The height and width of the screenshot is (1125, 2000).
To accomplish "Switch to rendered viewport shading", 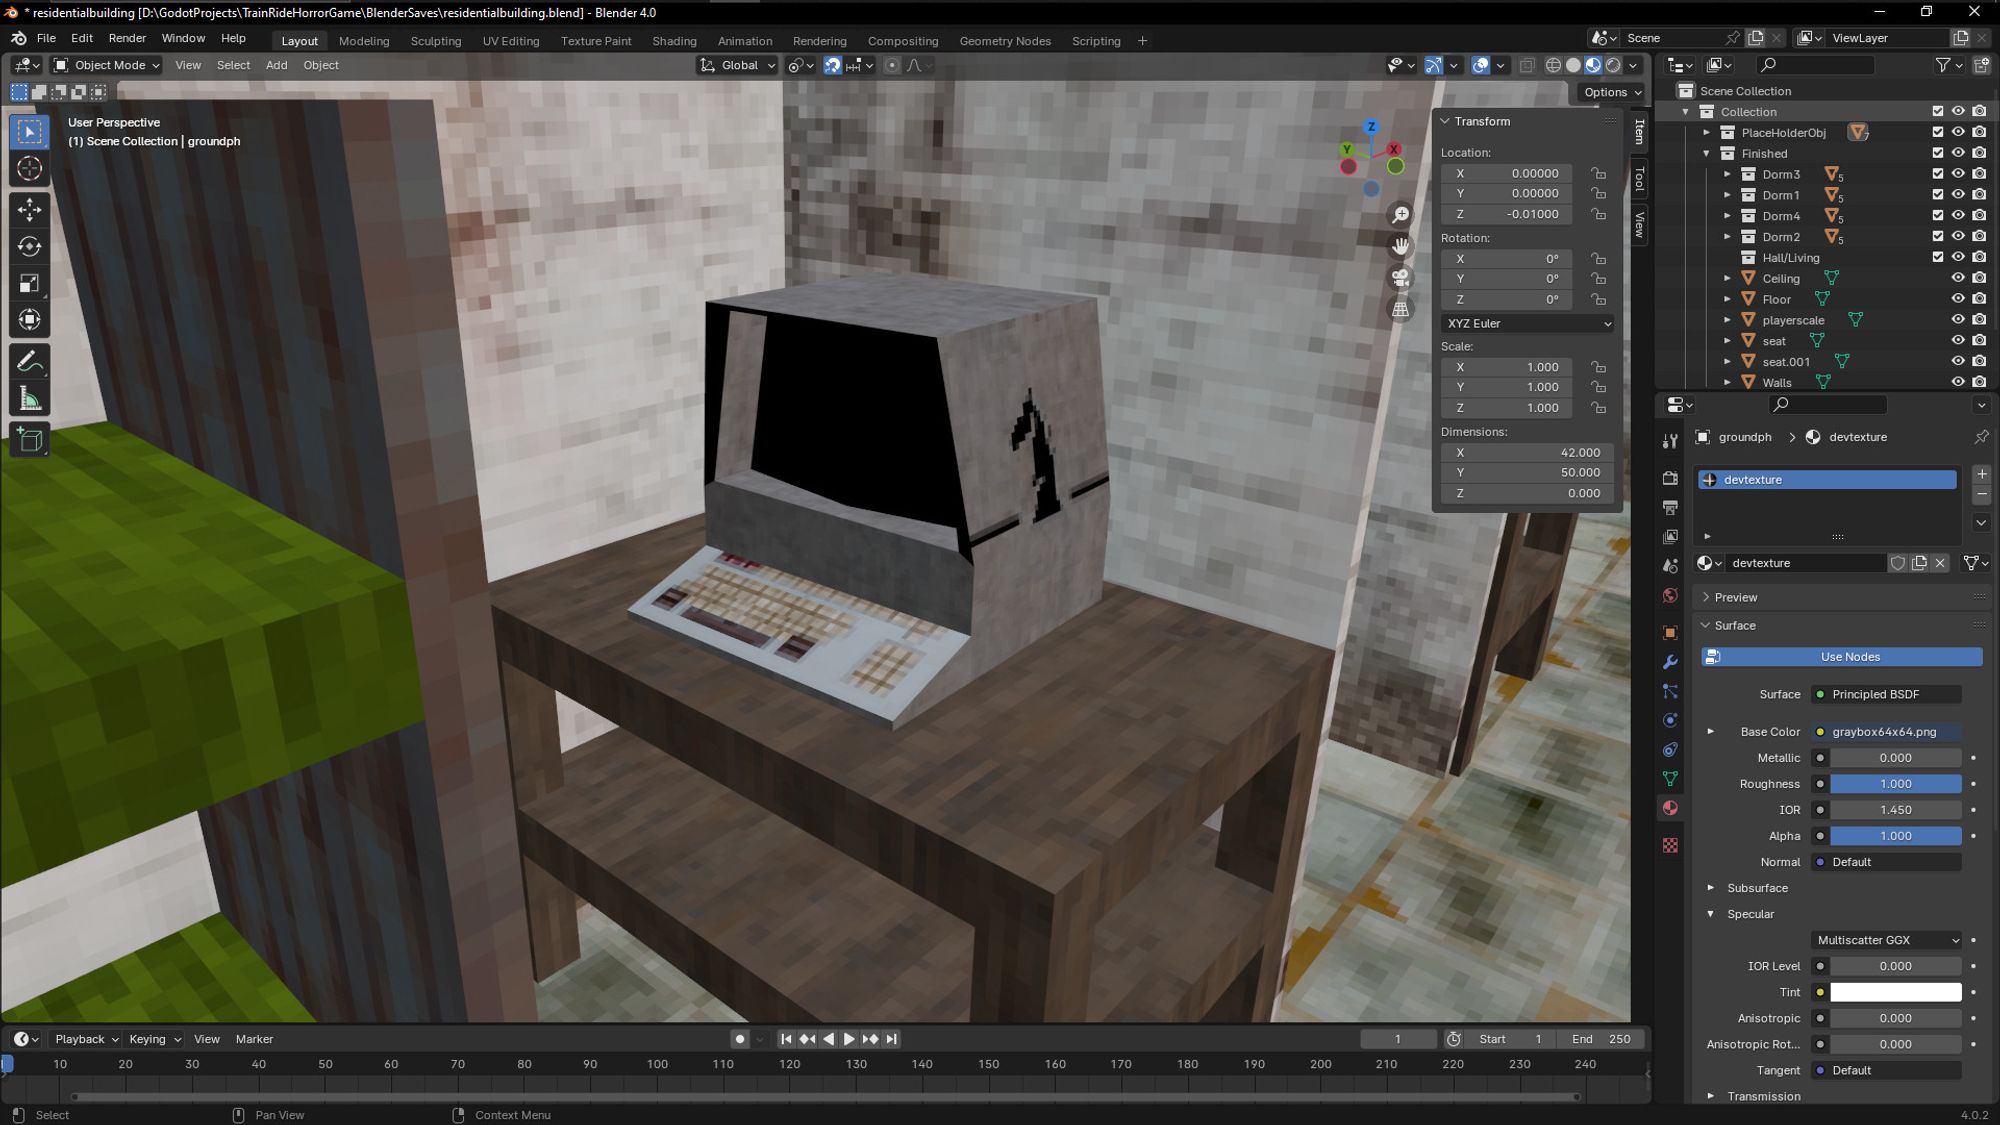I will (1613, 65).
